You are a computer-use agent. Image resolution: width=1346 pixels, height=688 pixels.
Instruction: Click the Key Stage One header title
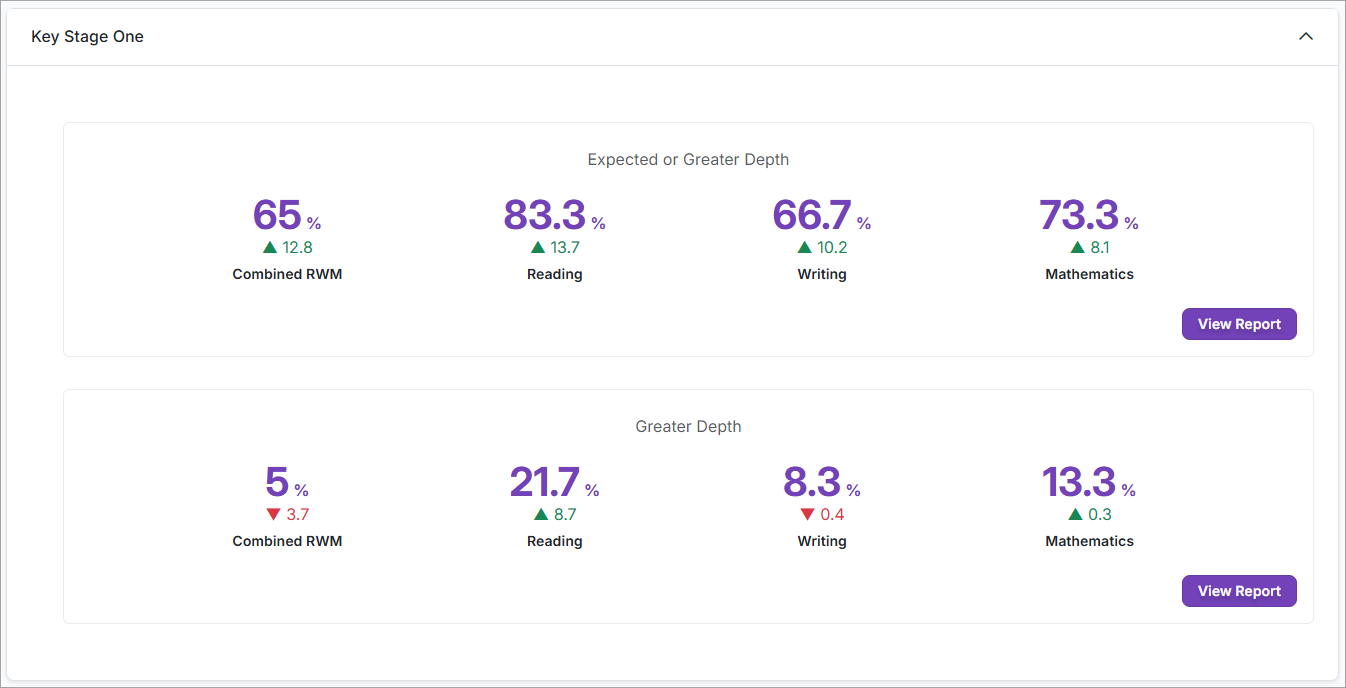point(88,37)
